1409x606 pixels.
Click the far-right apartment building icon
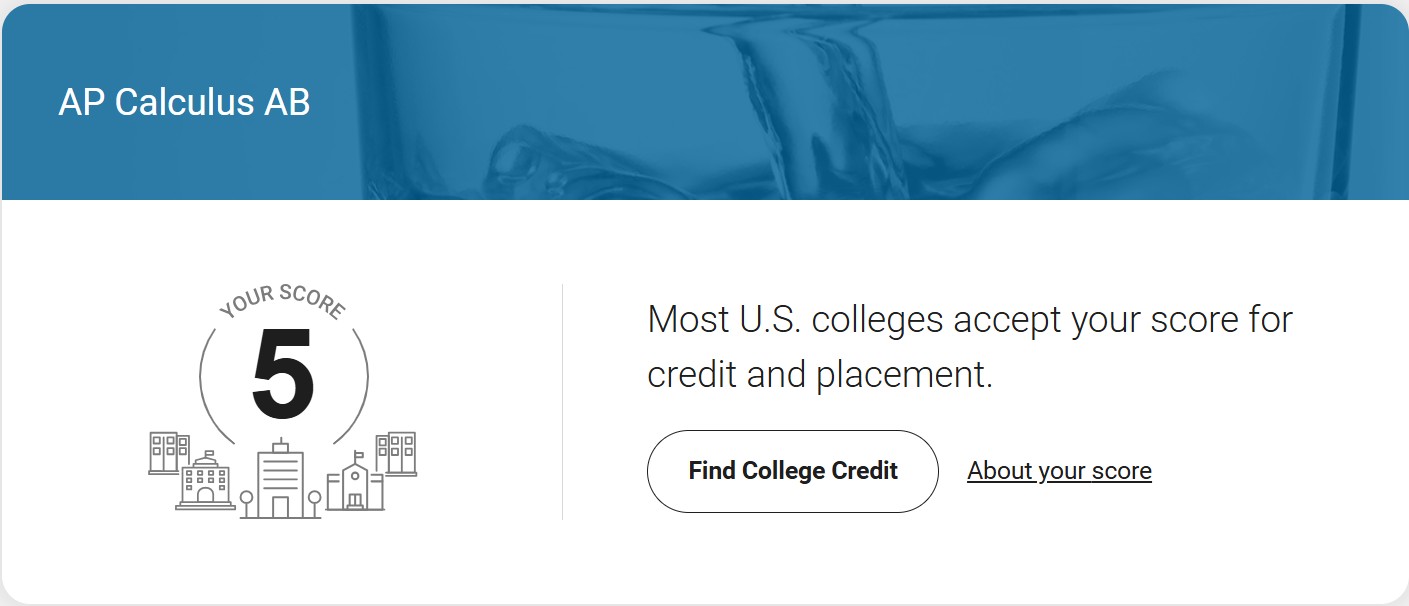click(x=398, y=453)
